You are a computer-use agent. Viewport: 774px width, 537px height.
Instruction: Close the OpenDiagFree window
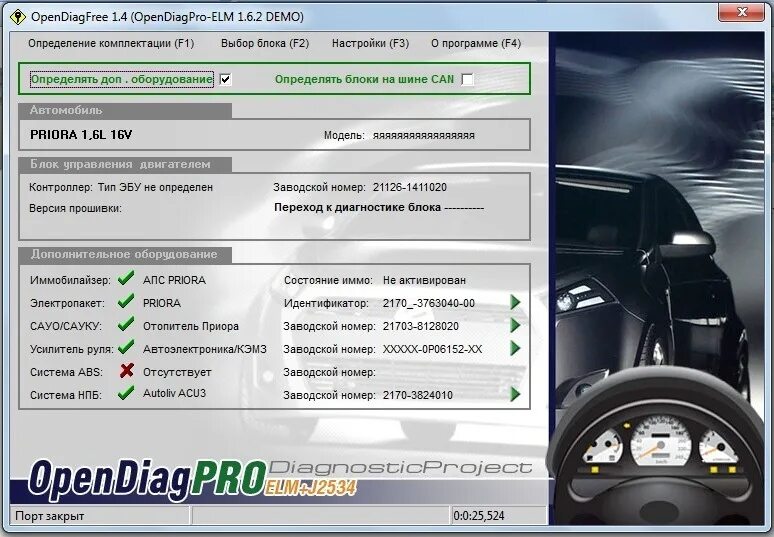tap(741, 12)
